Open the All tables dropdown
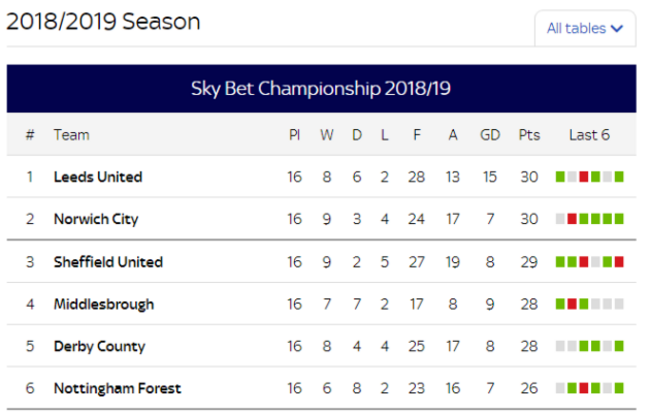Screen dimensions: 650x413 [x=585, y=28]
